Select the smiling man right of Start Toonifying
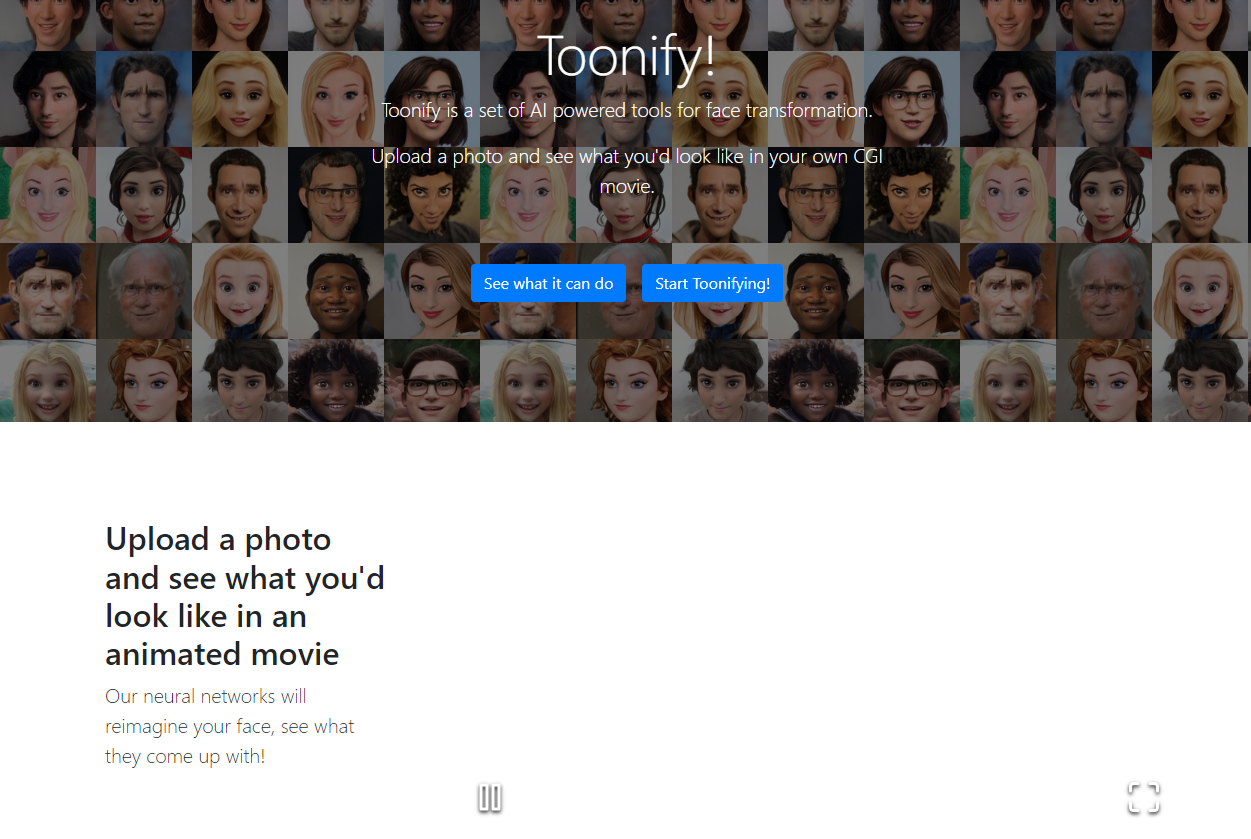The height and width of the screenshot is (839, 1251). click(816, 291)
